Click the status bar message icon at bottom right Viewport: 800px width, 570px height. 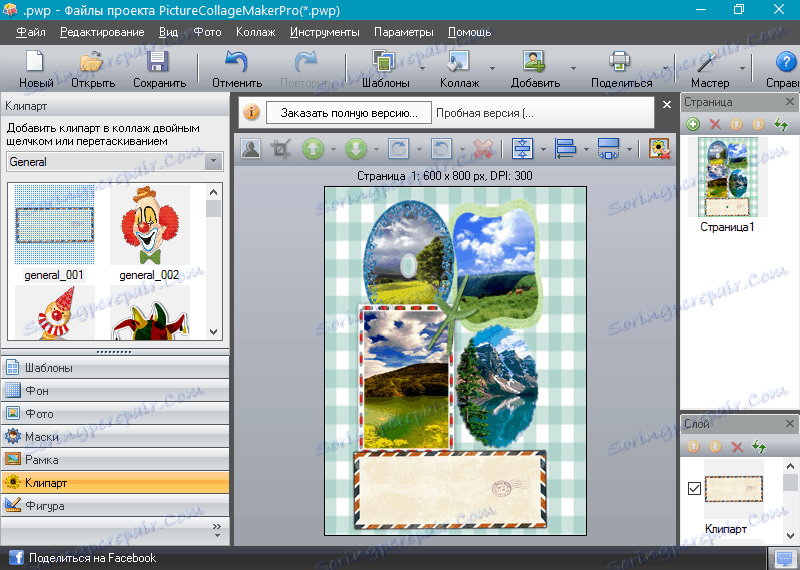tap(782, 557)
